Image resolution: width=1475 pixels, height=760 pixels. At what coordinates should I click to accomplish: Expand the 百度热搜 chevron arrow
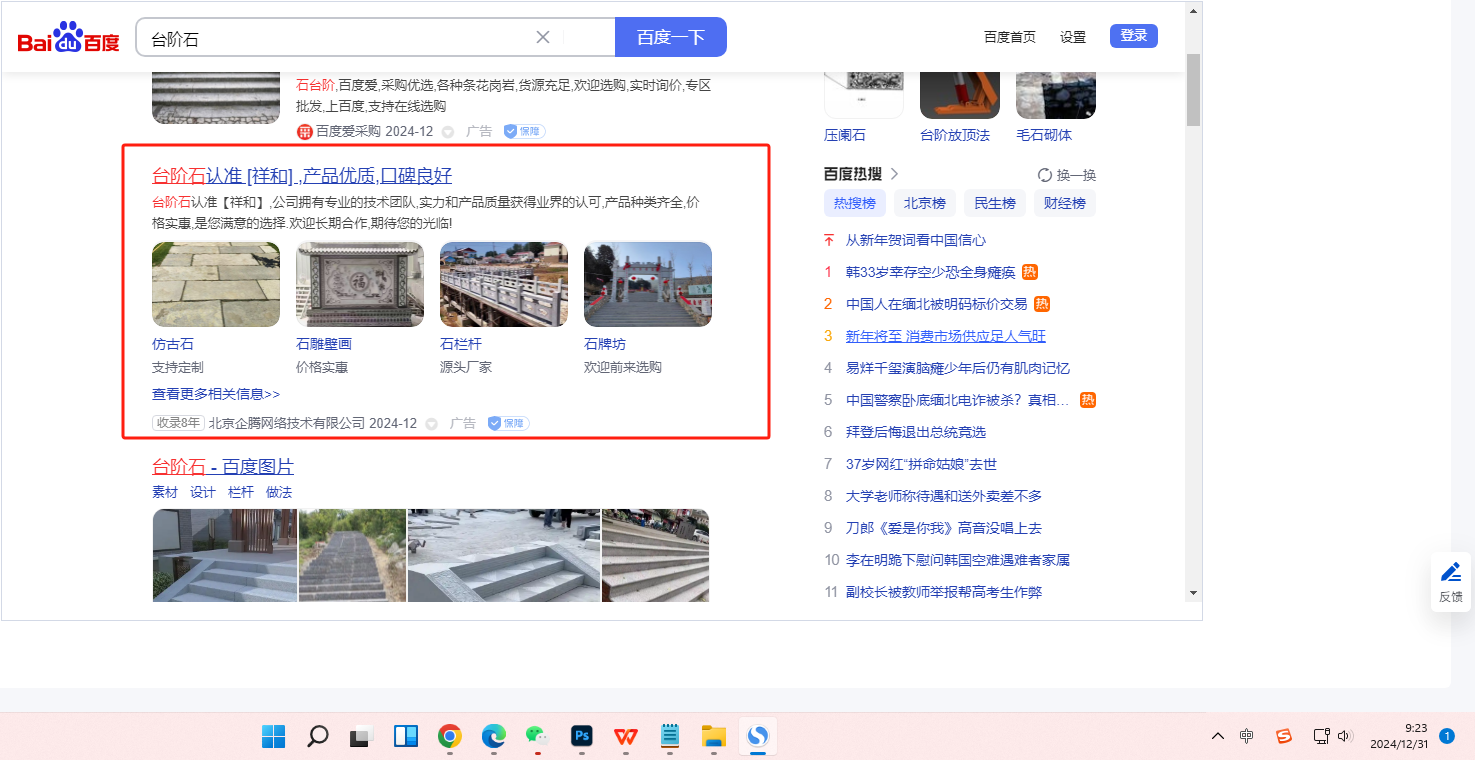point(894,174)
